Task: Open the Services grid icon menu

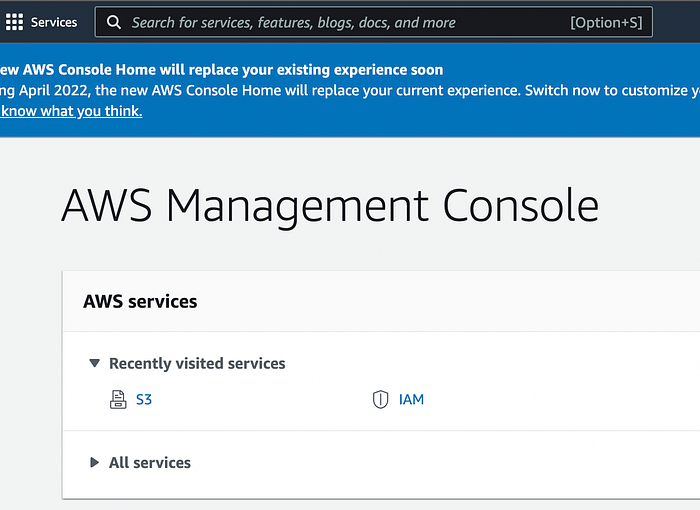Action: [14, 22]
